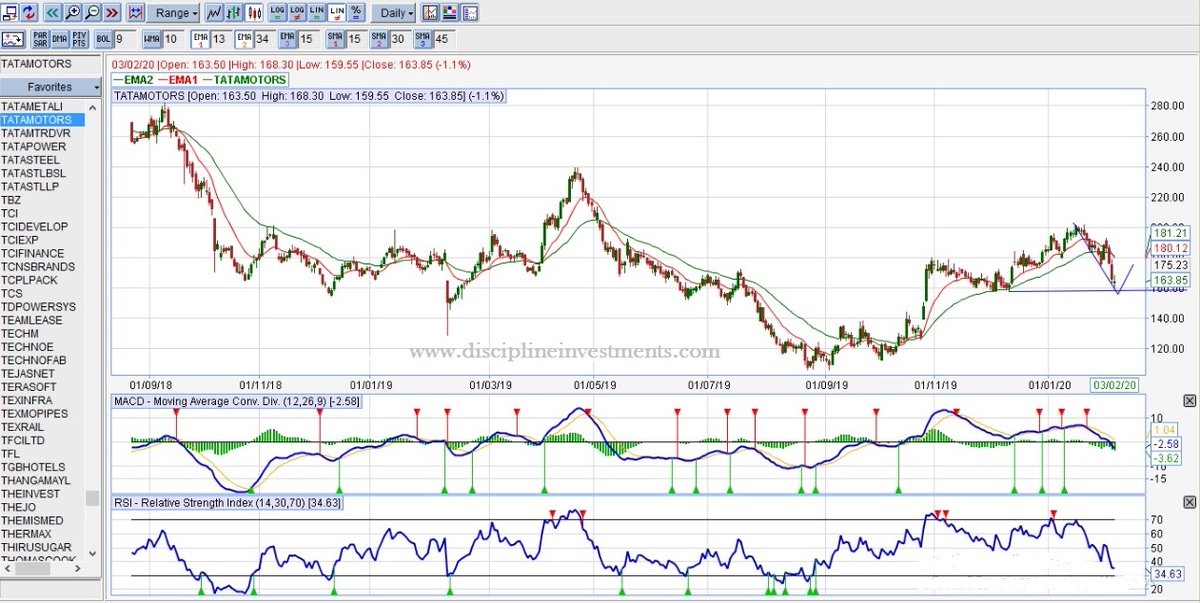Screen dimensions: 1200x603
Task: Click the last chart panel icon in the top row
Action: click(x=469, y=13)
